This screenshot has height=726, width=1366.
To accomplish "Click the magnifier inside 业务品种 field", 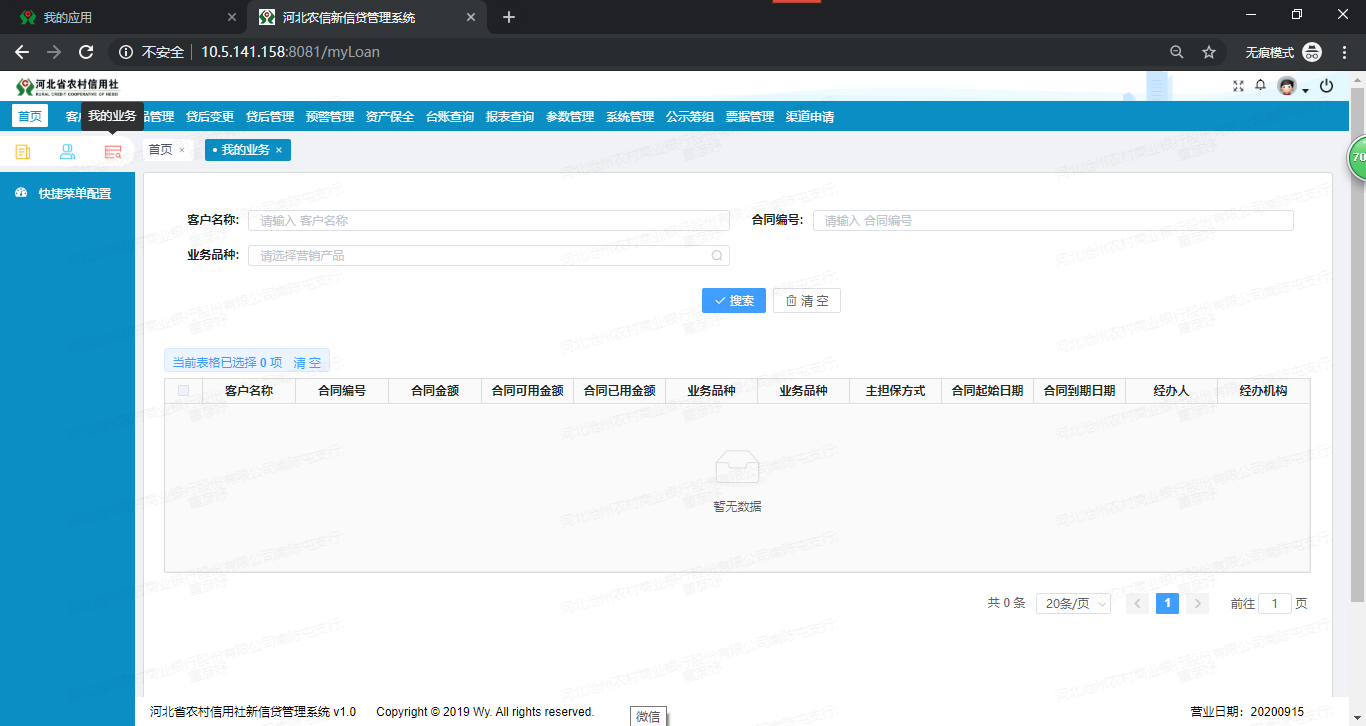I will [716, 255].
